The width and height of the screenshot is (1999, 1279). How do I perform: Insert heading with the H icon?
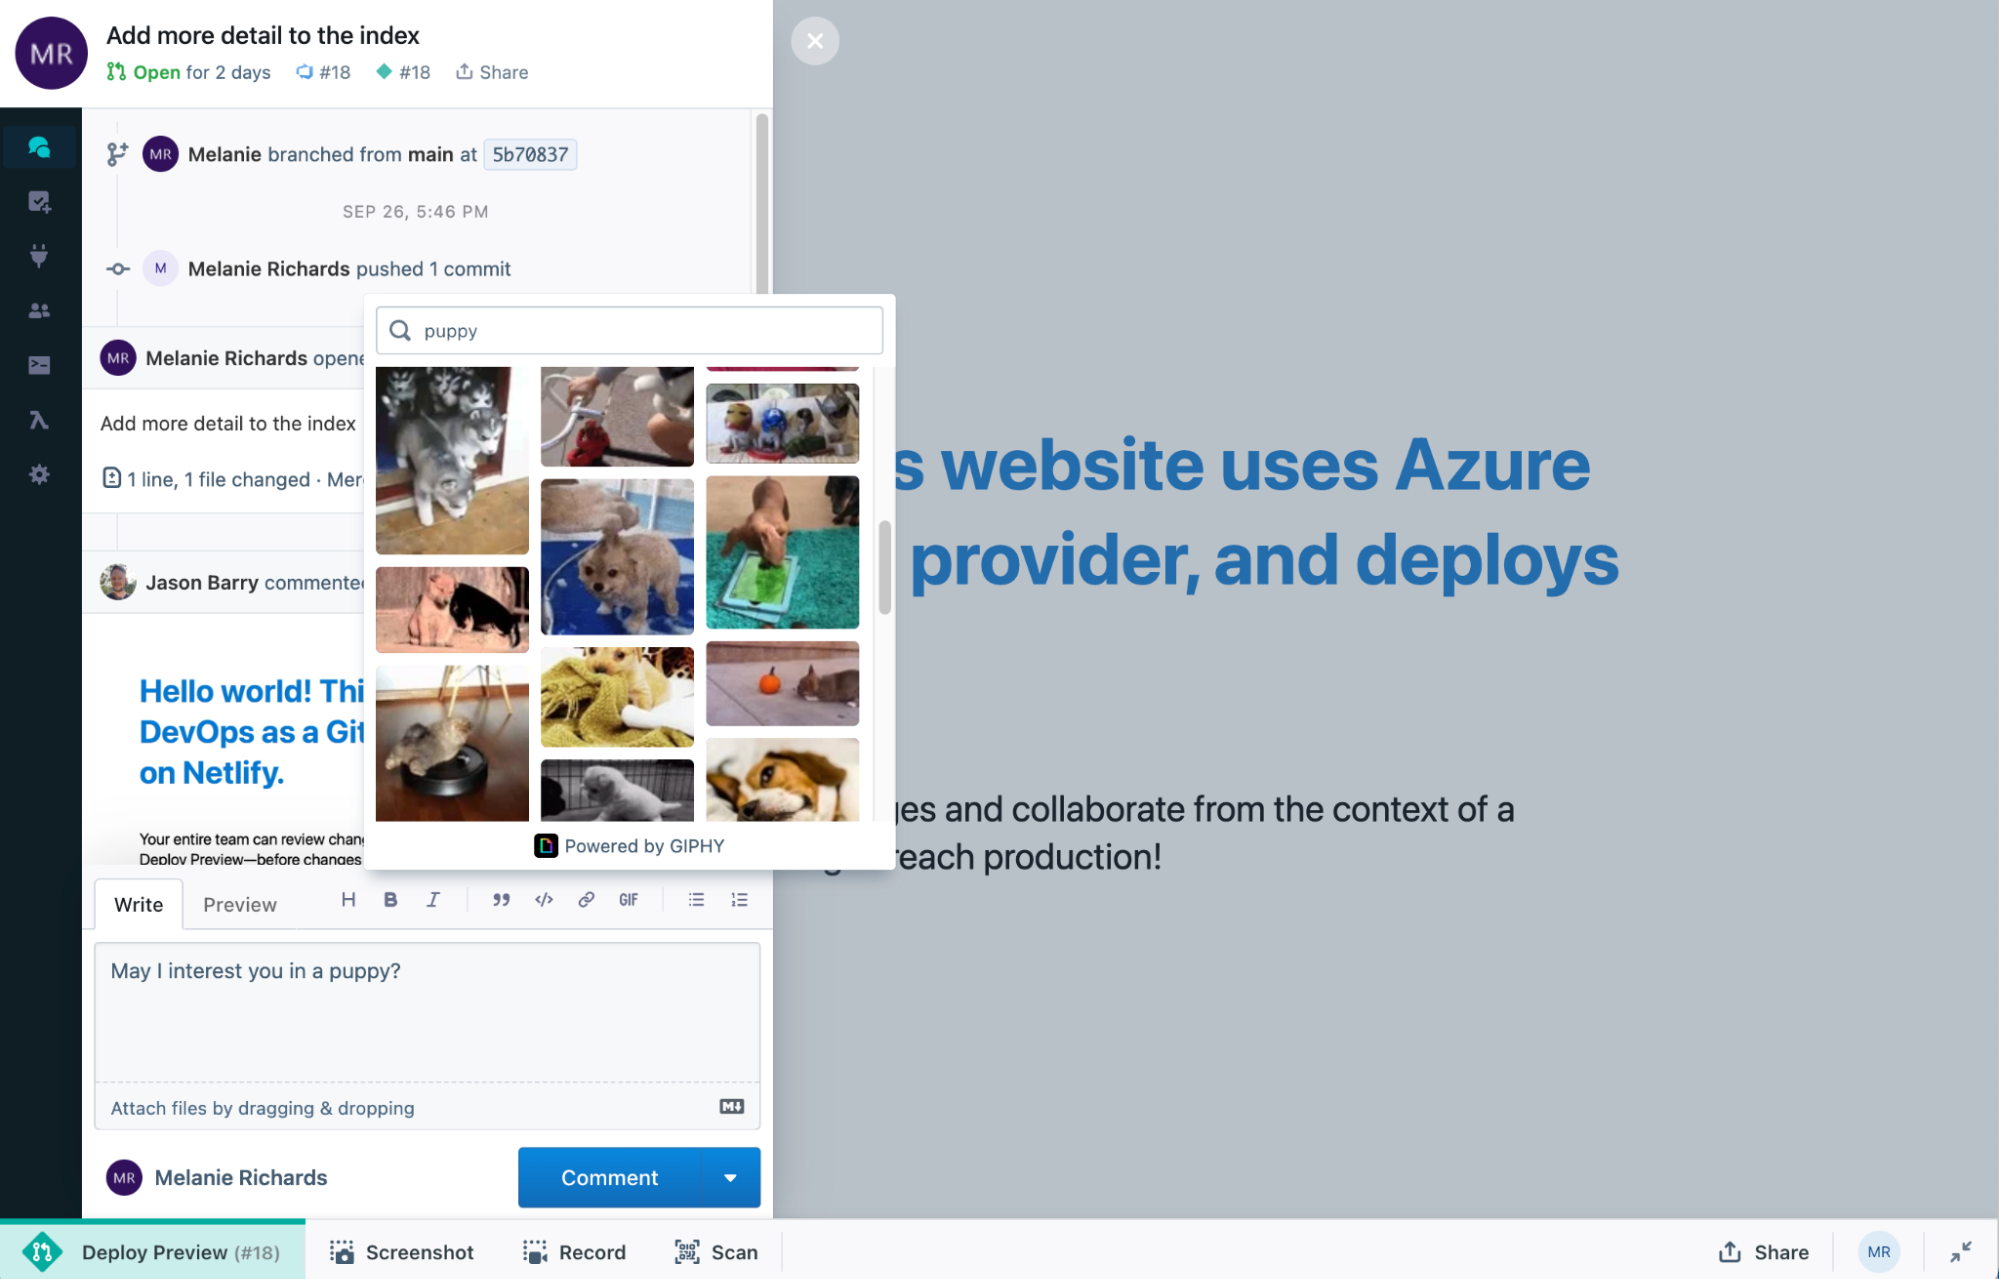tap(348, 900)
